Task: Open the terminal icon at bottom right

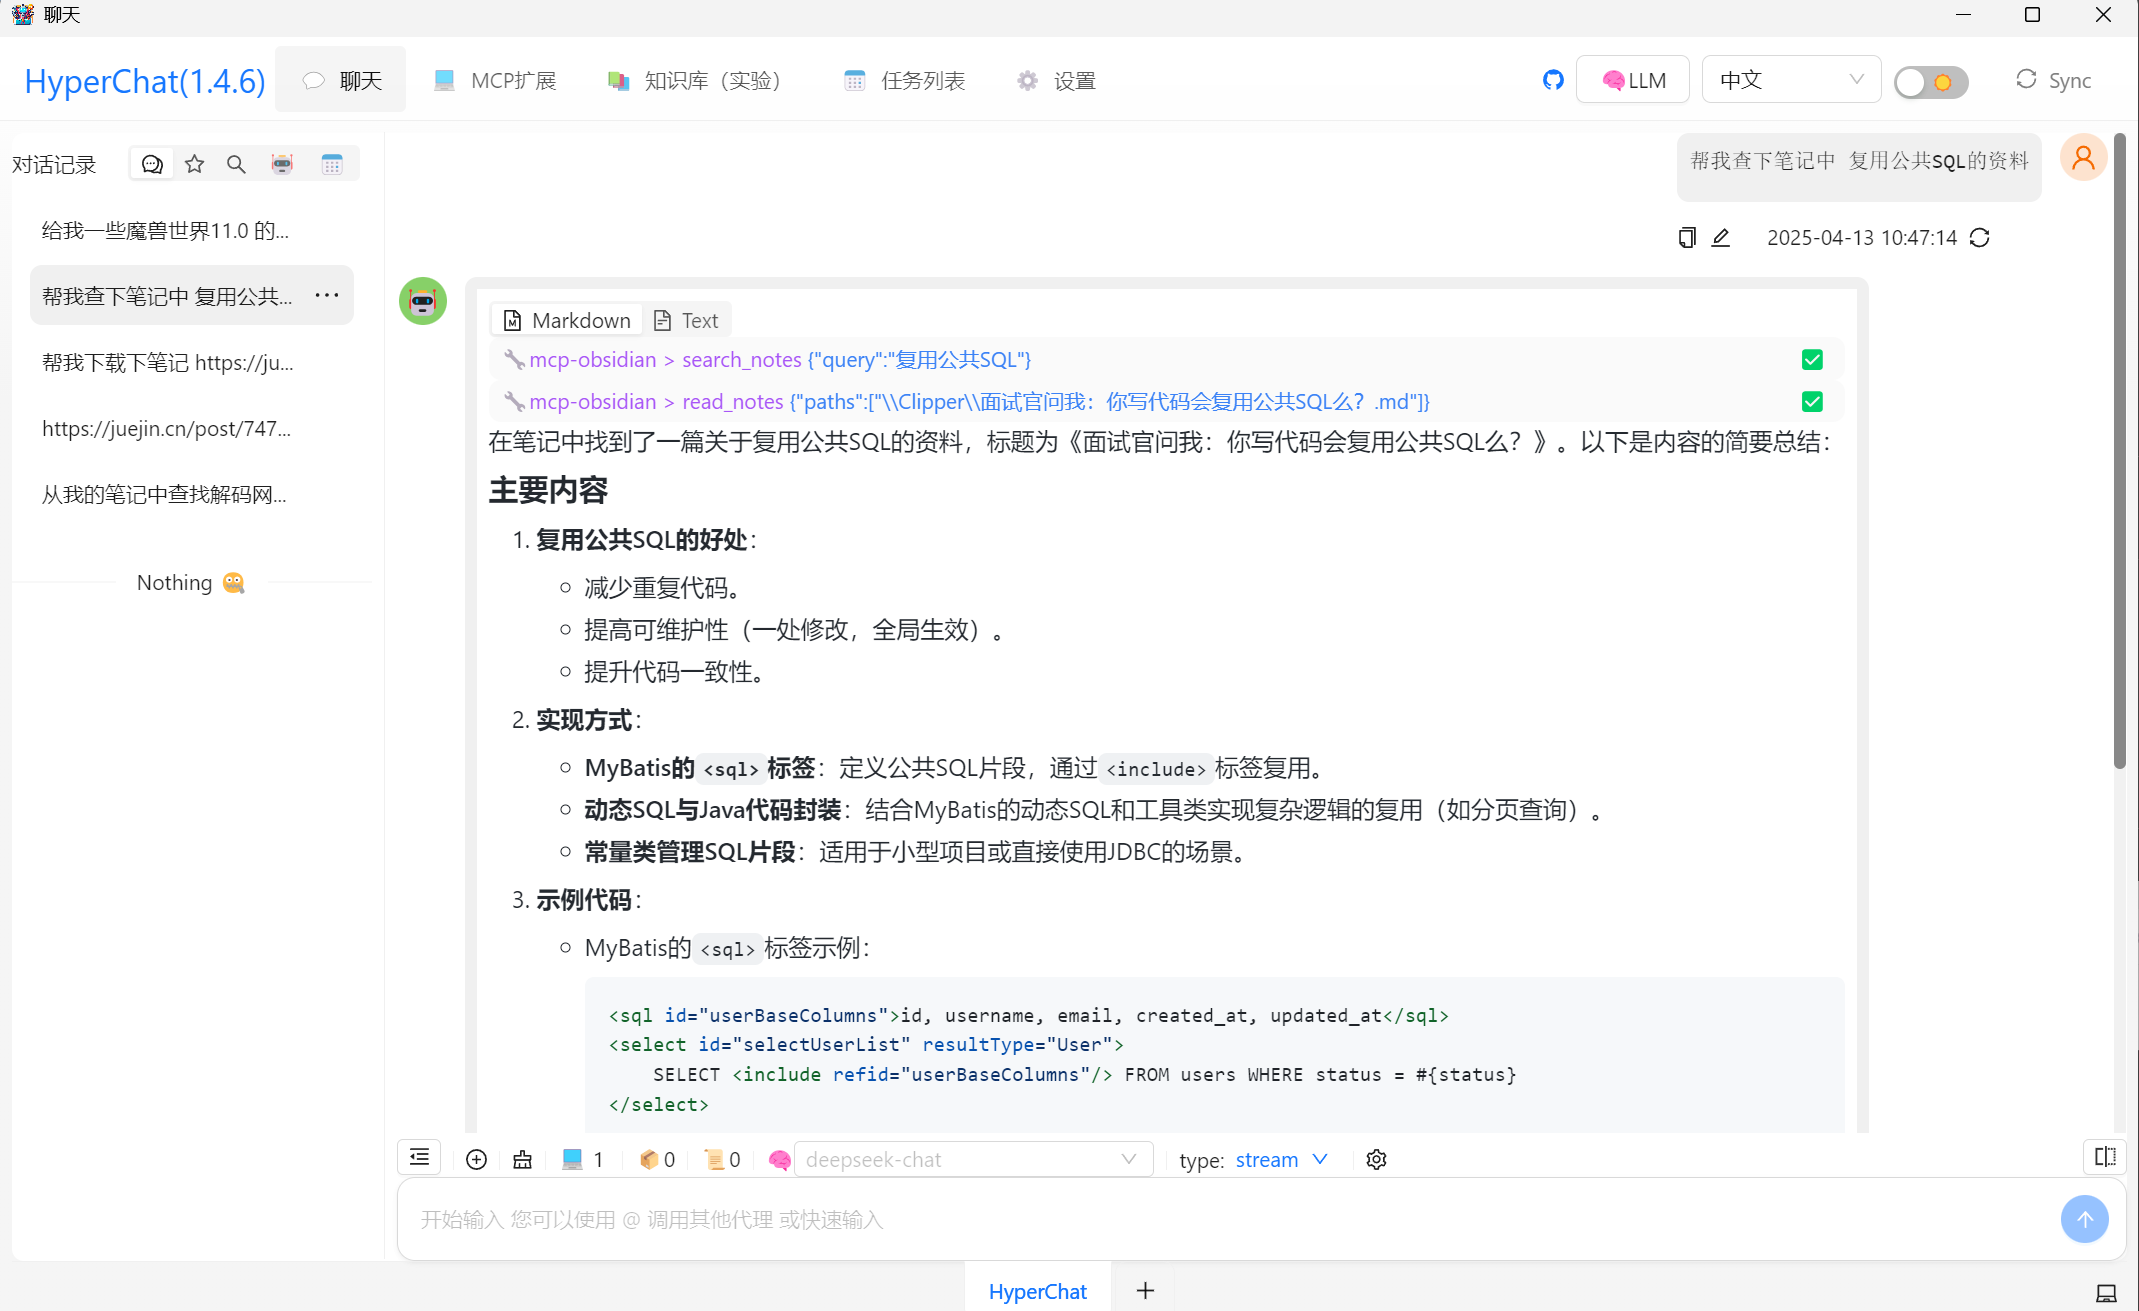Action: [2106, 1293]
